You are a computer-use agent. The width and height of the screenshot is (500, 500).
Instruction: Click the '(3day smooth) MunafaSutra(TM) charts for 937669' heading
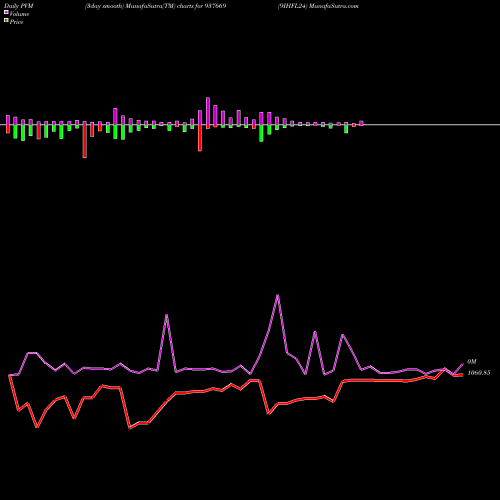[x=156, y=6]
